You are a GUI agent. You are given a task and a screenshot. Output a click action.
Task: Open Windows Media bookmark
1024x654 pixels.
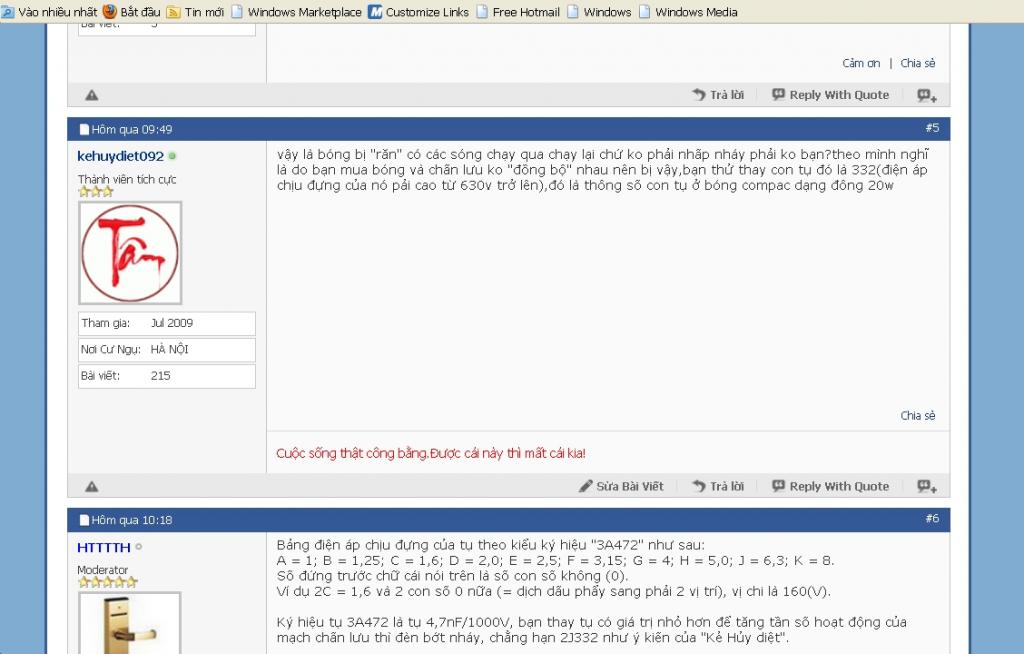688,12
